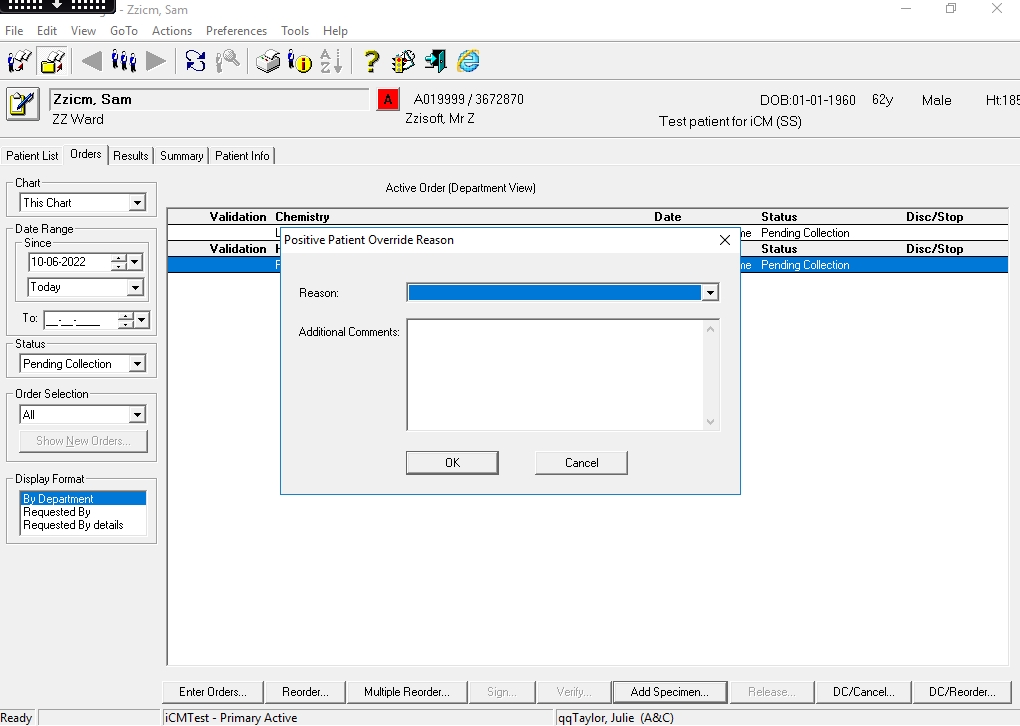Expand the 'Today' date range dropdown
The height and width of the screenshot is (726, 1020).
click(x=135, y=287)
